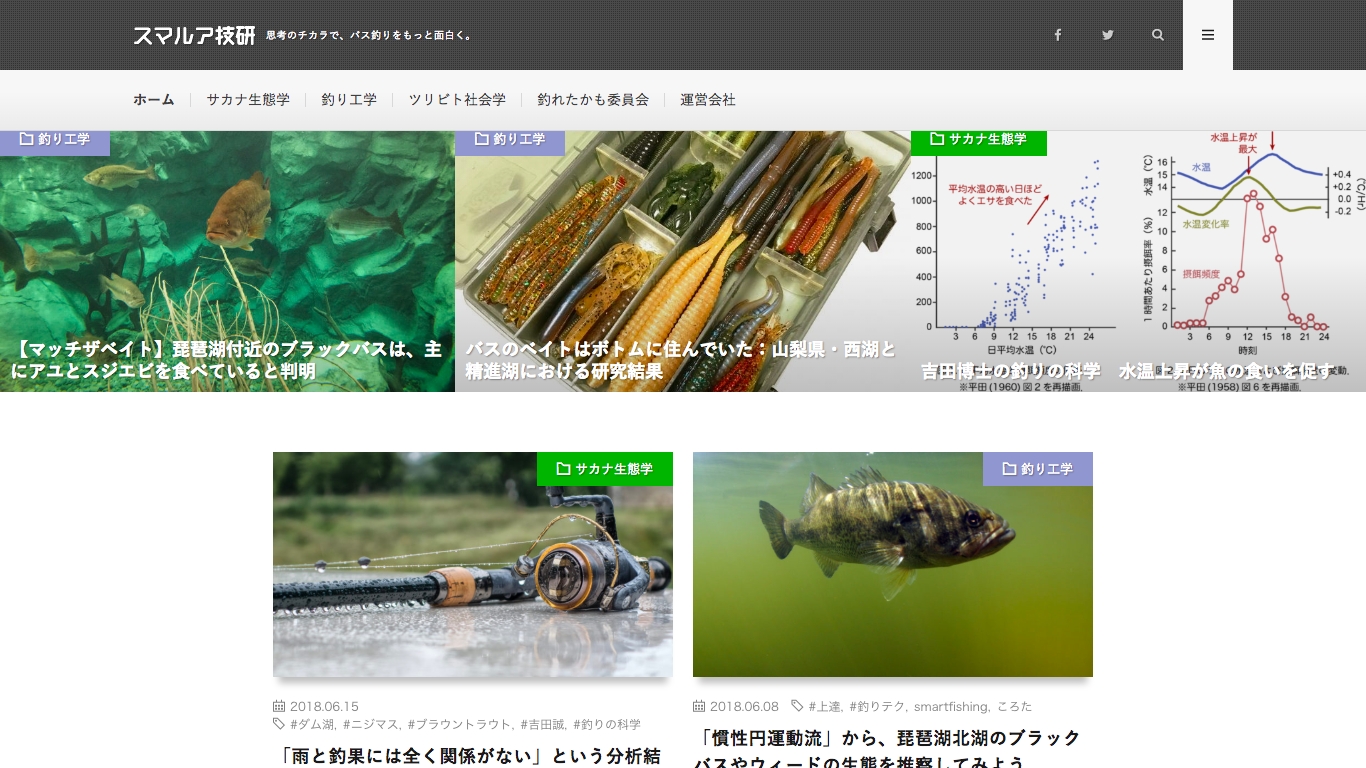Click the calendar icon beside 2018.06.08
The height and width of the screenshot is (768, 1366).
coord(699,706)
